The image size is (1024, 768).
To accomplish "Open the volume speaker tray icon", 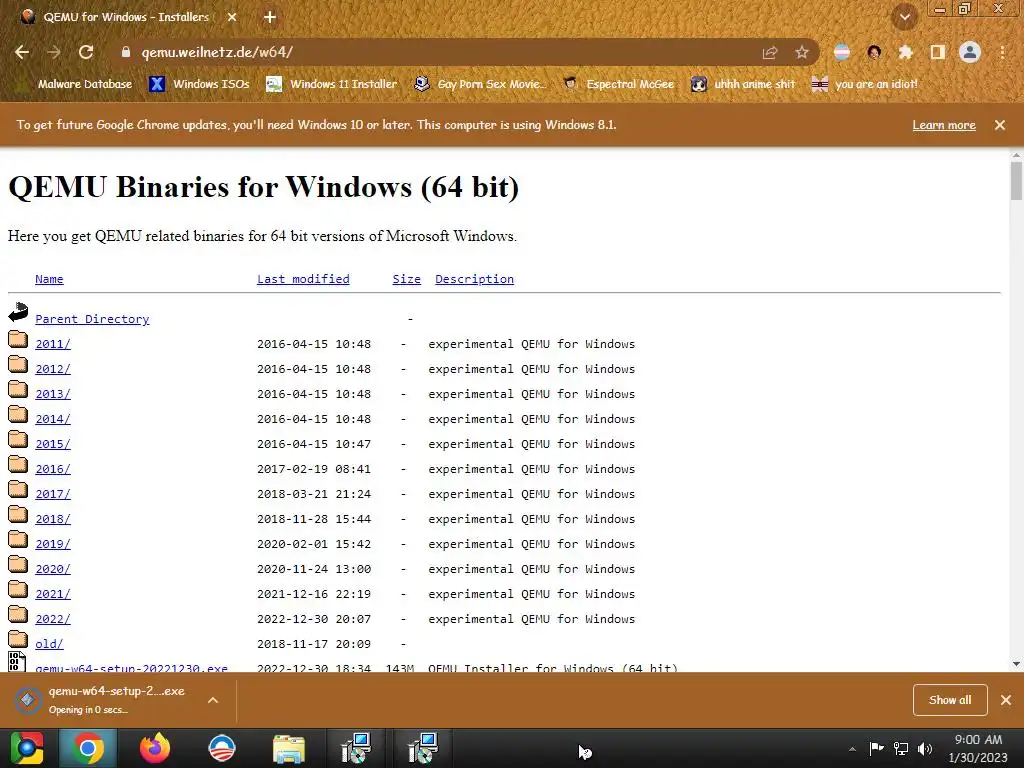I will (x=925, y=749).
